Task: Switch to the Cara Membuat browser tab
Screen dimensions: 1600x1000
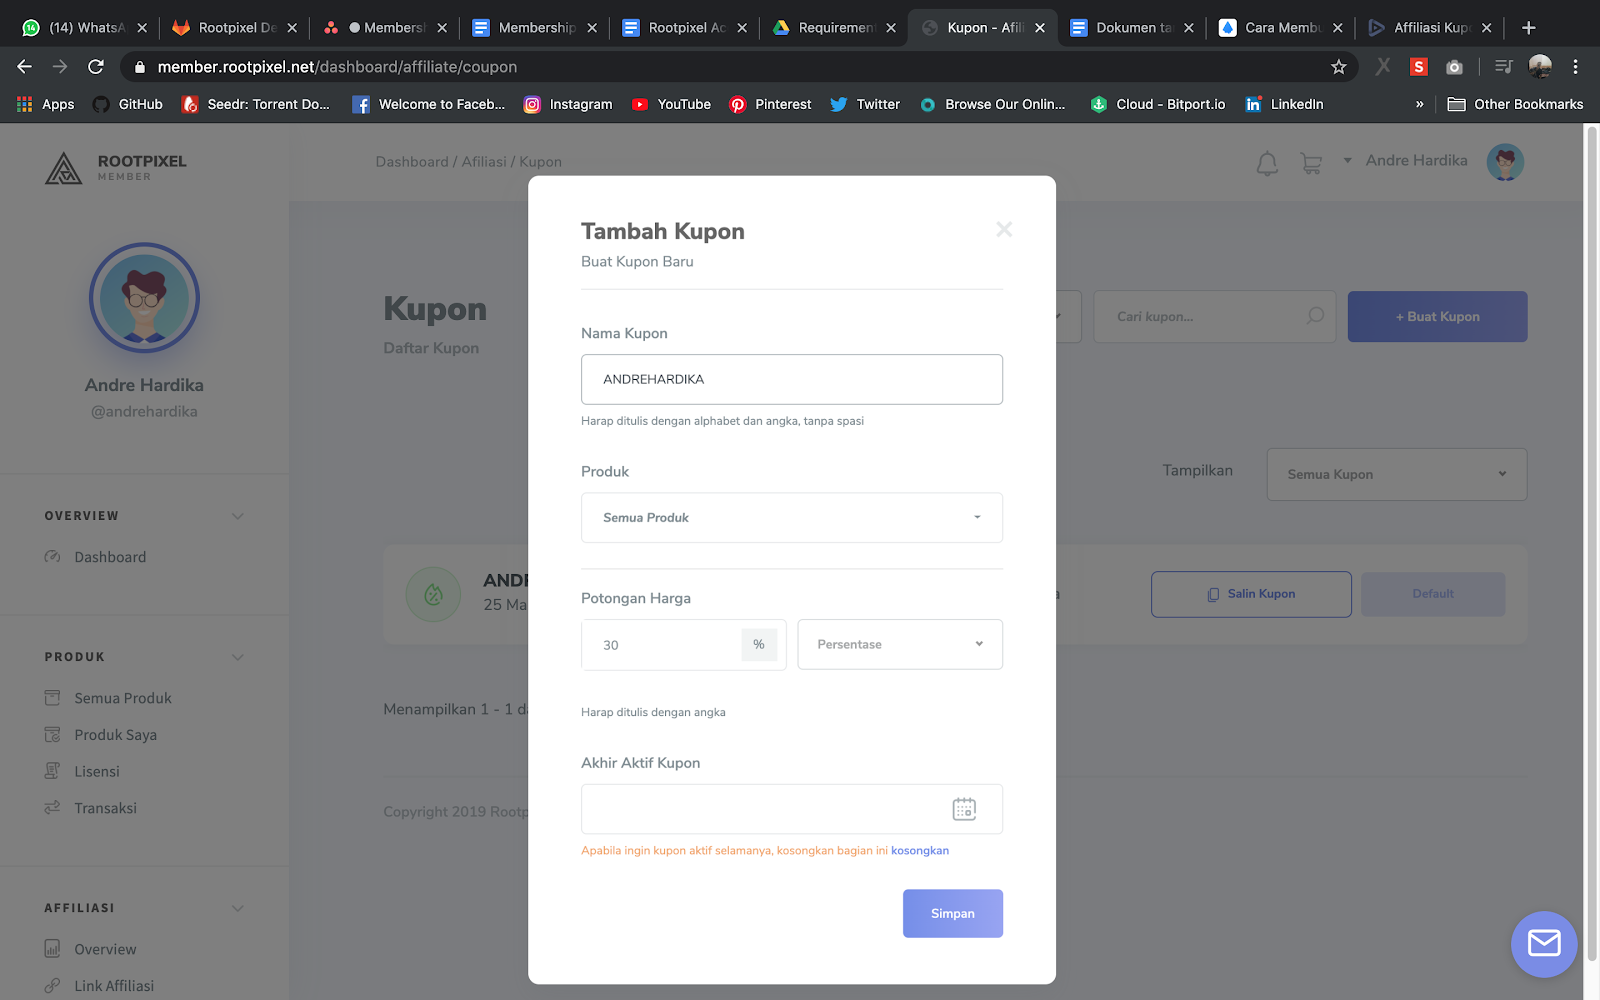Action: point(1280,28)
